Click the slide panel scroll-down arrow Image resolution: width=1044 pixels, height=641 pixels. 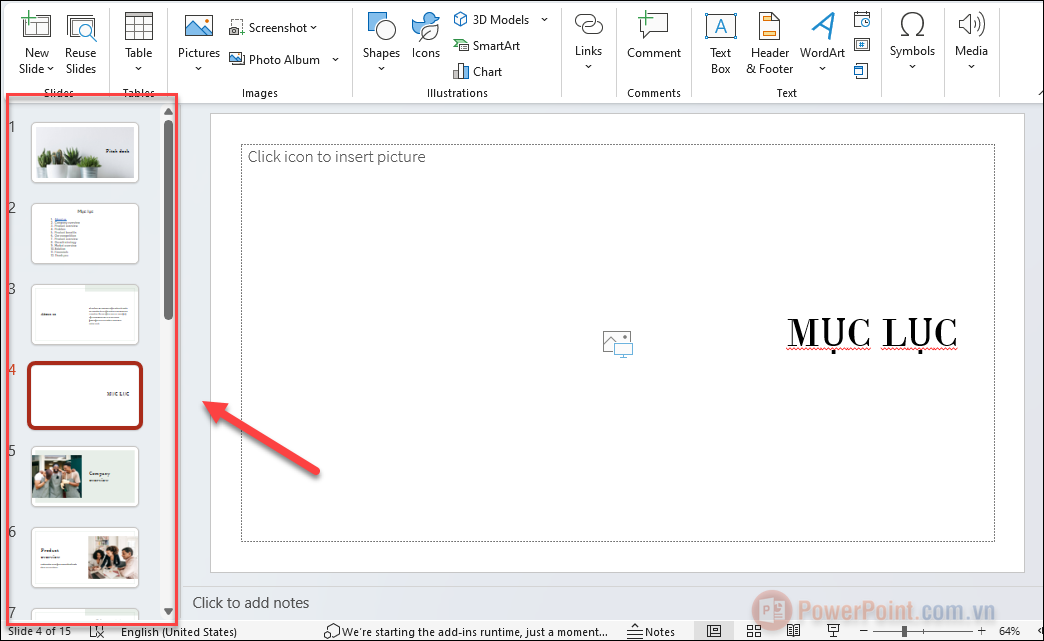coord(168,611)
